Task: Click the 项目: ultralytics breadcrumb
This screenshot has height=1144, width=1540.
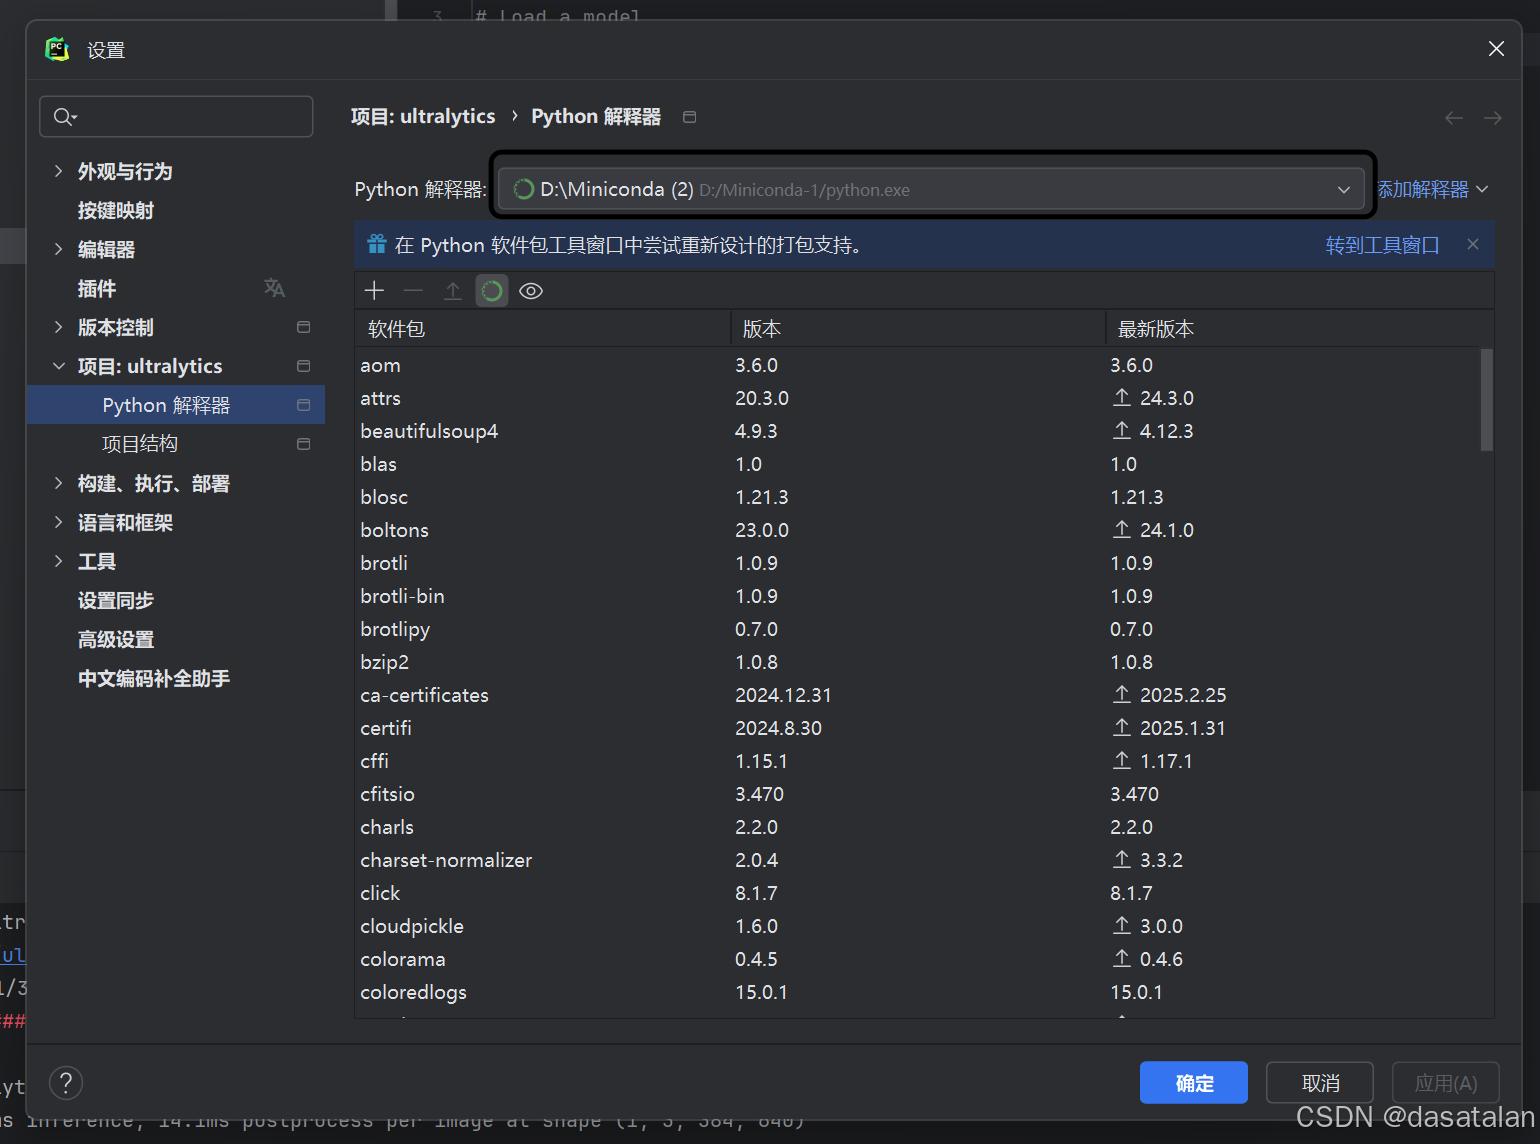Action: pos(423,117)
